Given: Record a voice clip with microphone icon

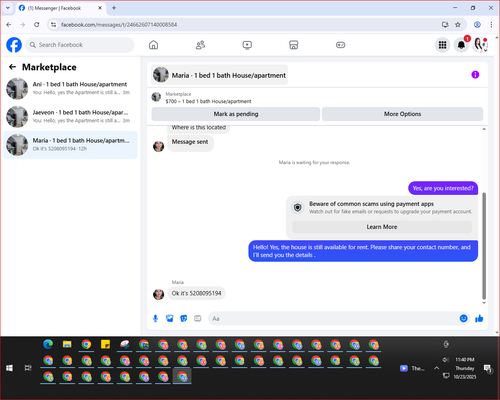Looking at the screenshot, I should (x=155, y=319).
